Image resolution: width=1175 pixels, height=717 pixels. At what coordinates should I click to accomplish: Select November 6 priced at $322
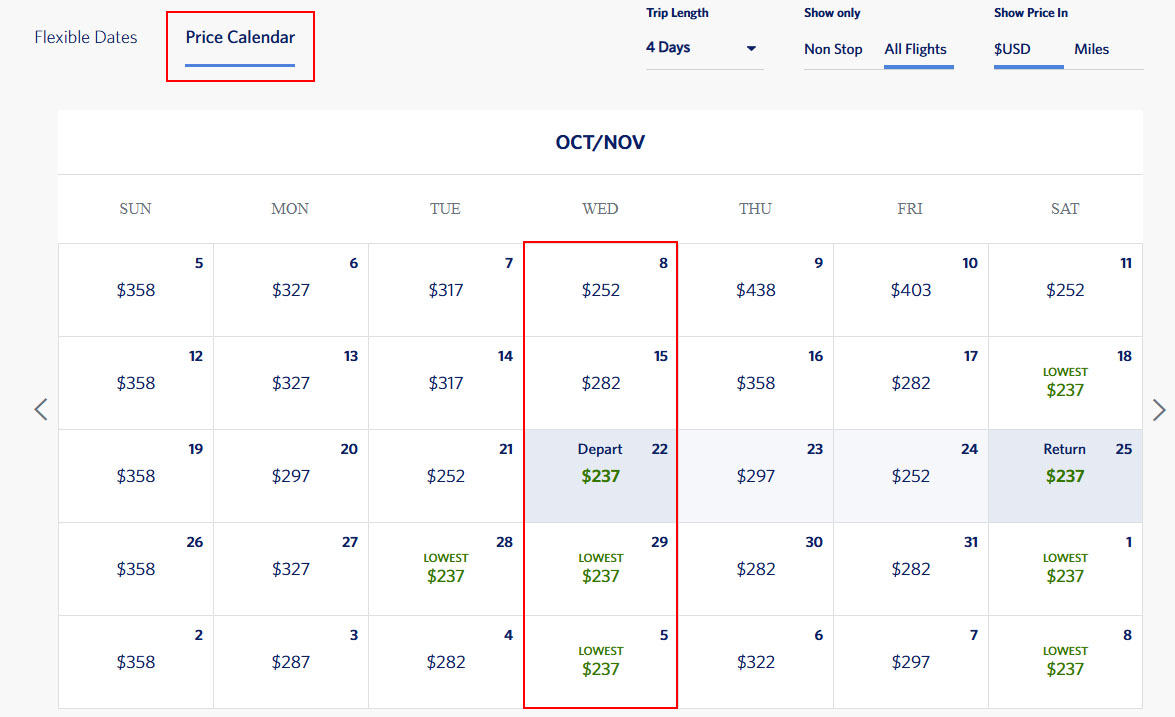coord(756,662)
